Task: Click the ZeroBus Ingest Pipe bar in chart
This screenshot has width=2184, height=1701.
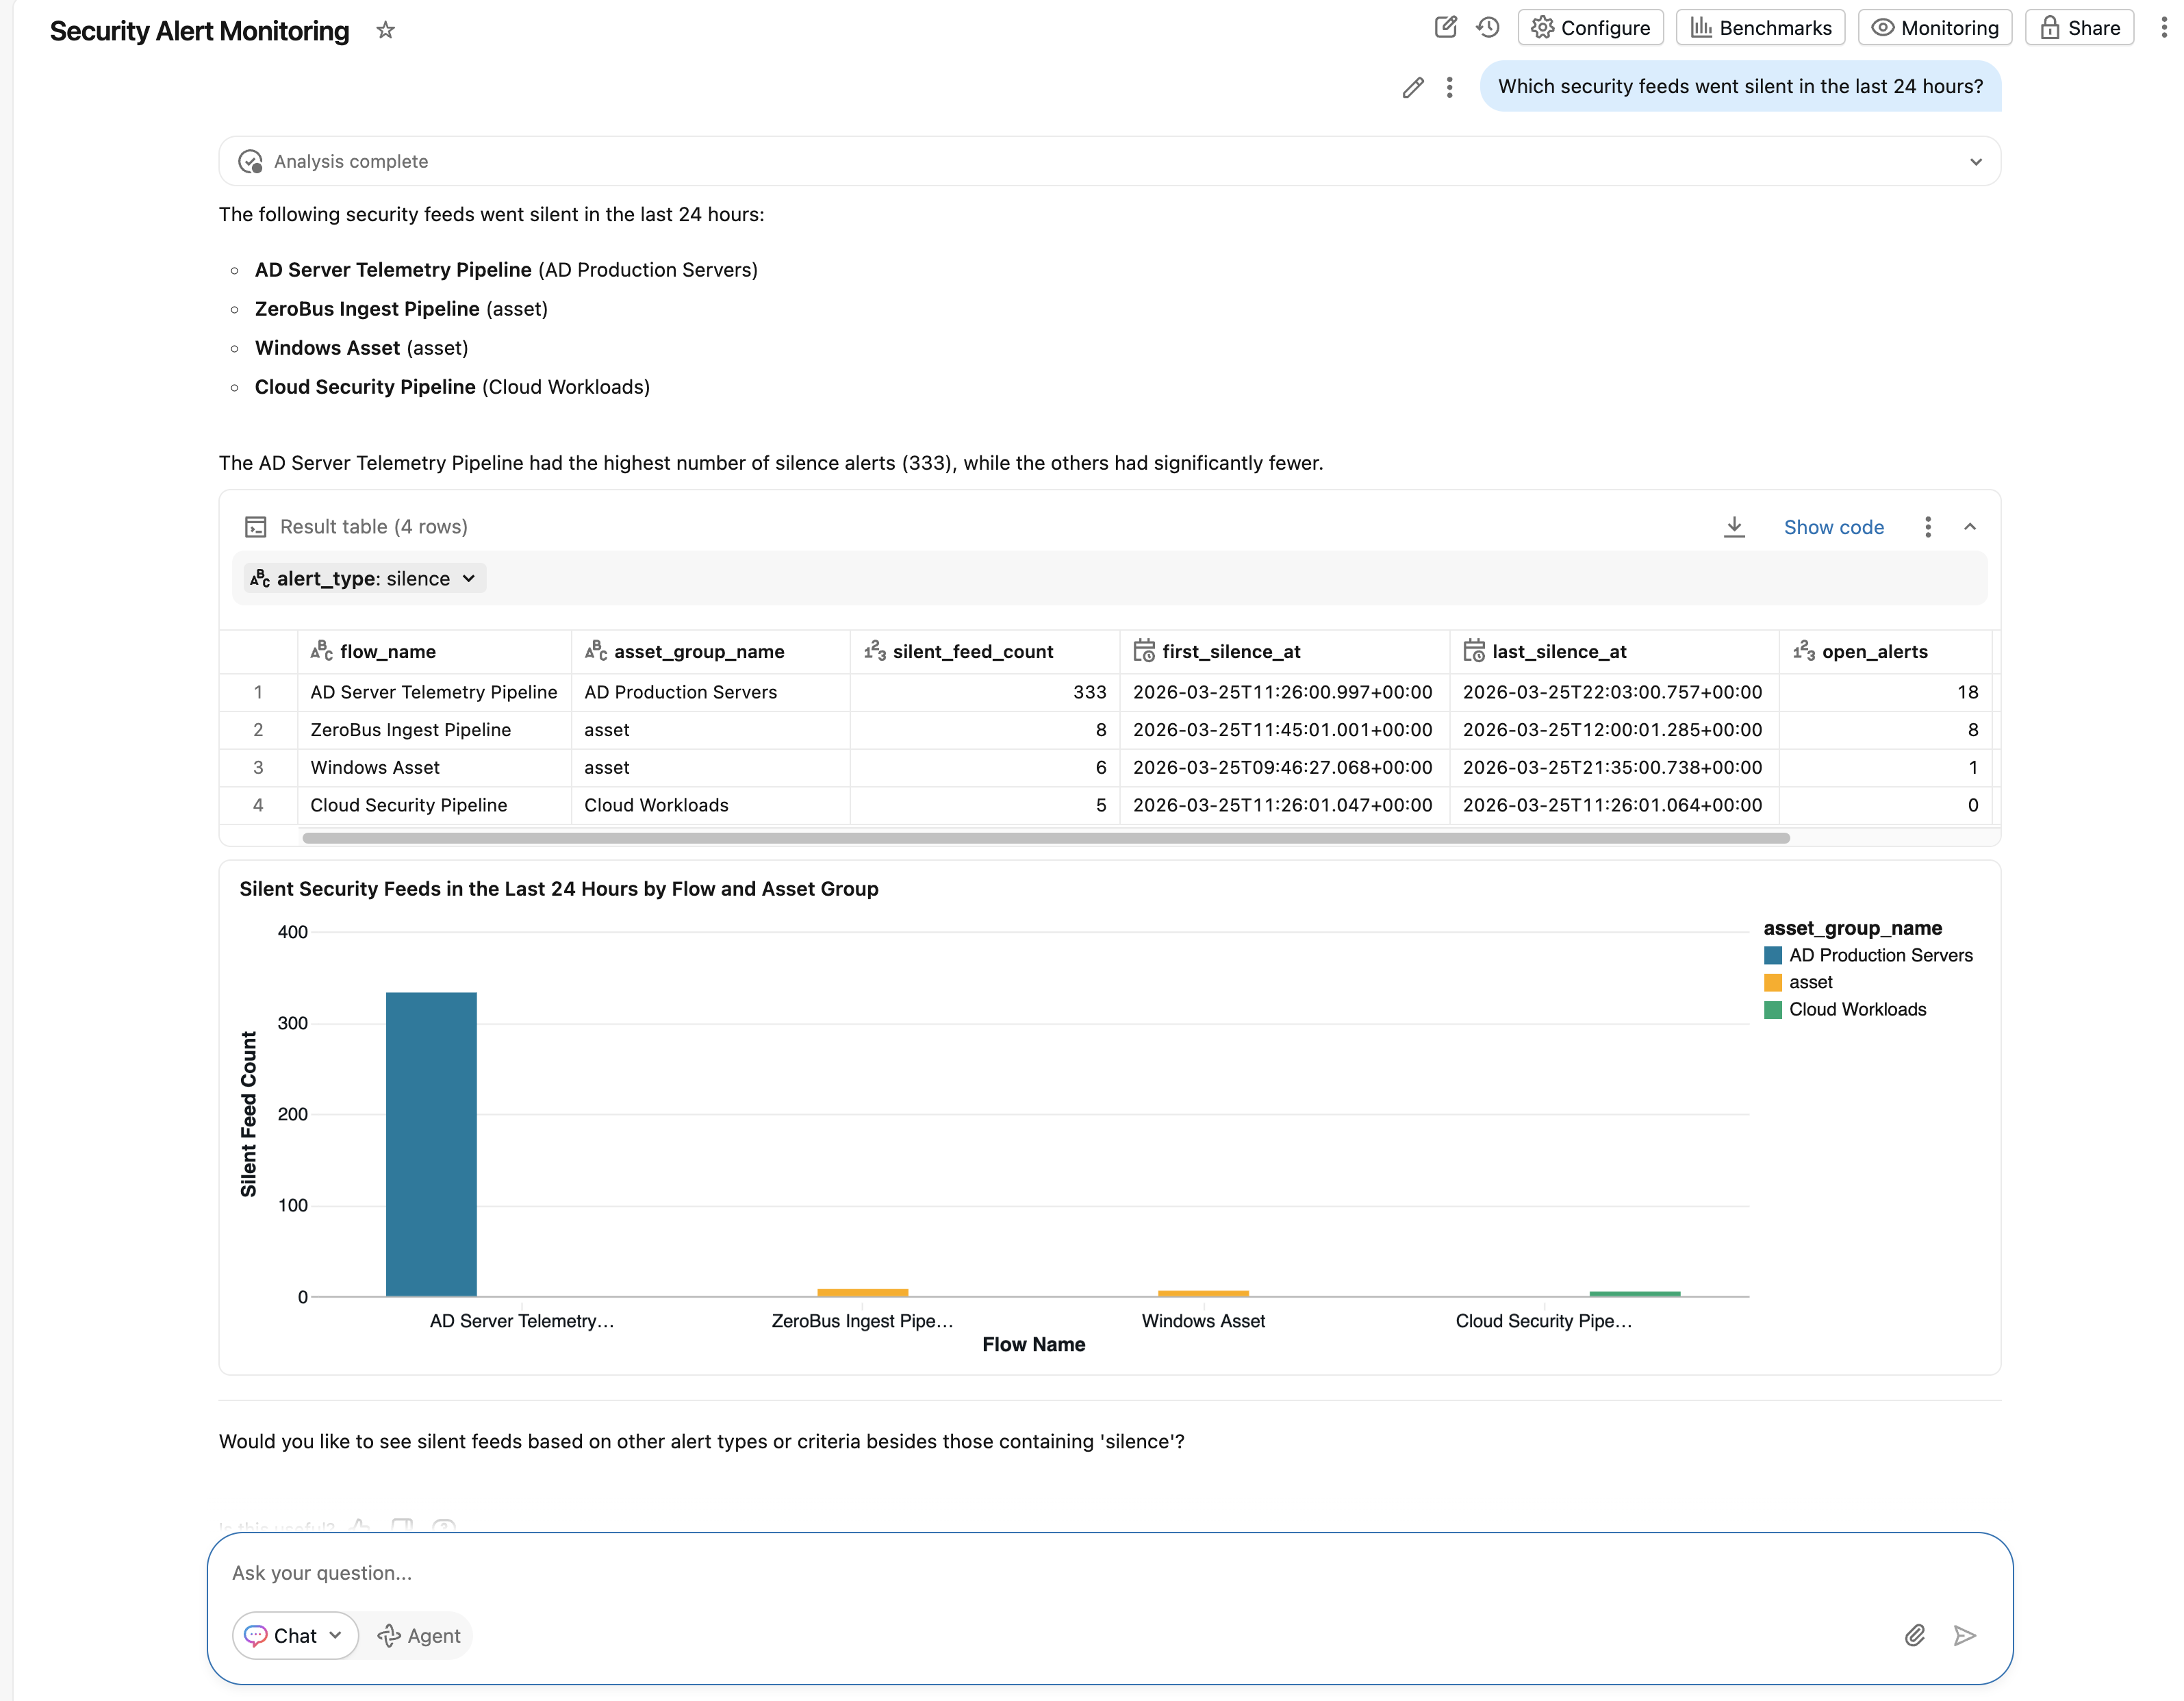Action: (x=862, y=1293)
